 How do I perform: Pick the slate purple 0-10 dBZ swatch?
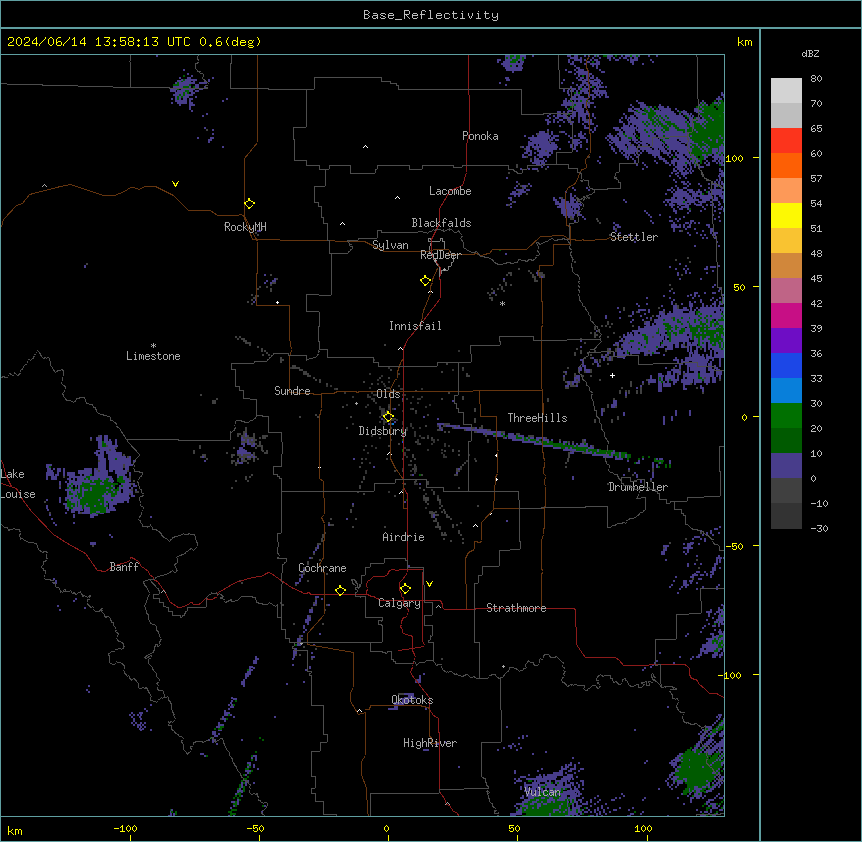pyautogui.click(x=786, y=466)
